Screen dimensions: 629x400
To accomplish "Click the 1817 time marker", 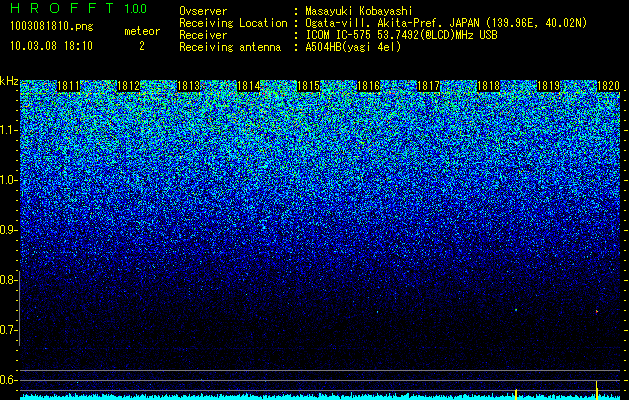I will 428,86.
